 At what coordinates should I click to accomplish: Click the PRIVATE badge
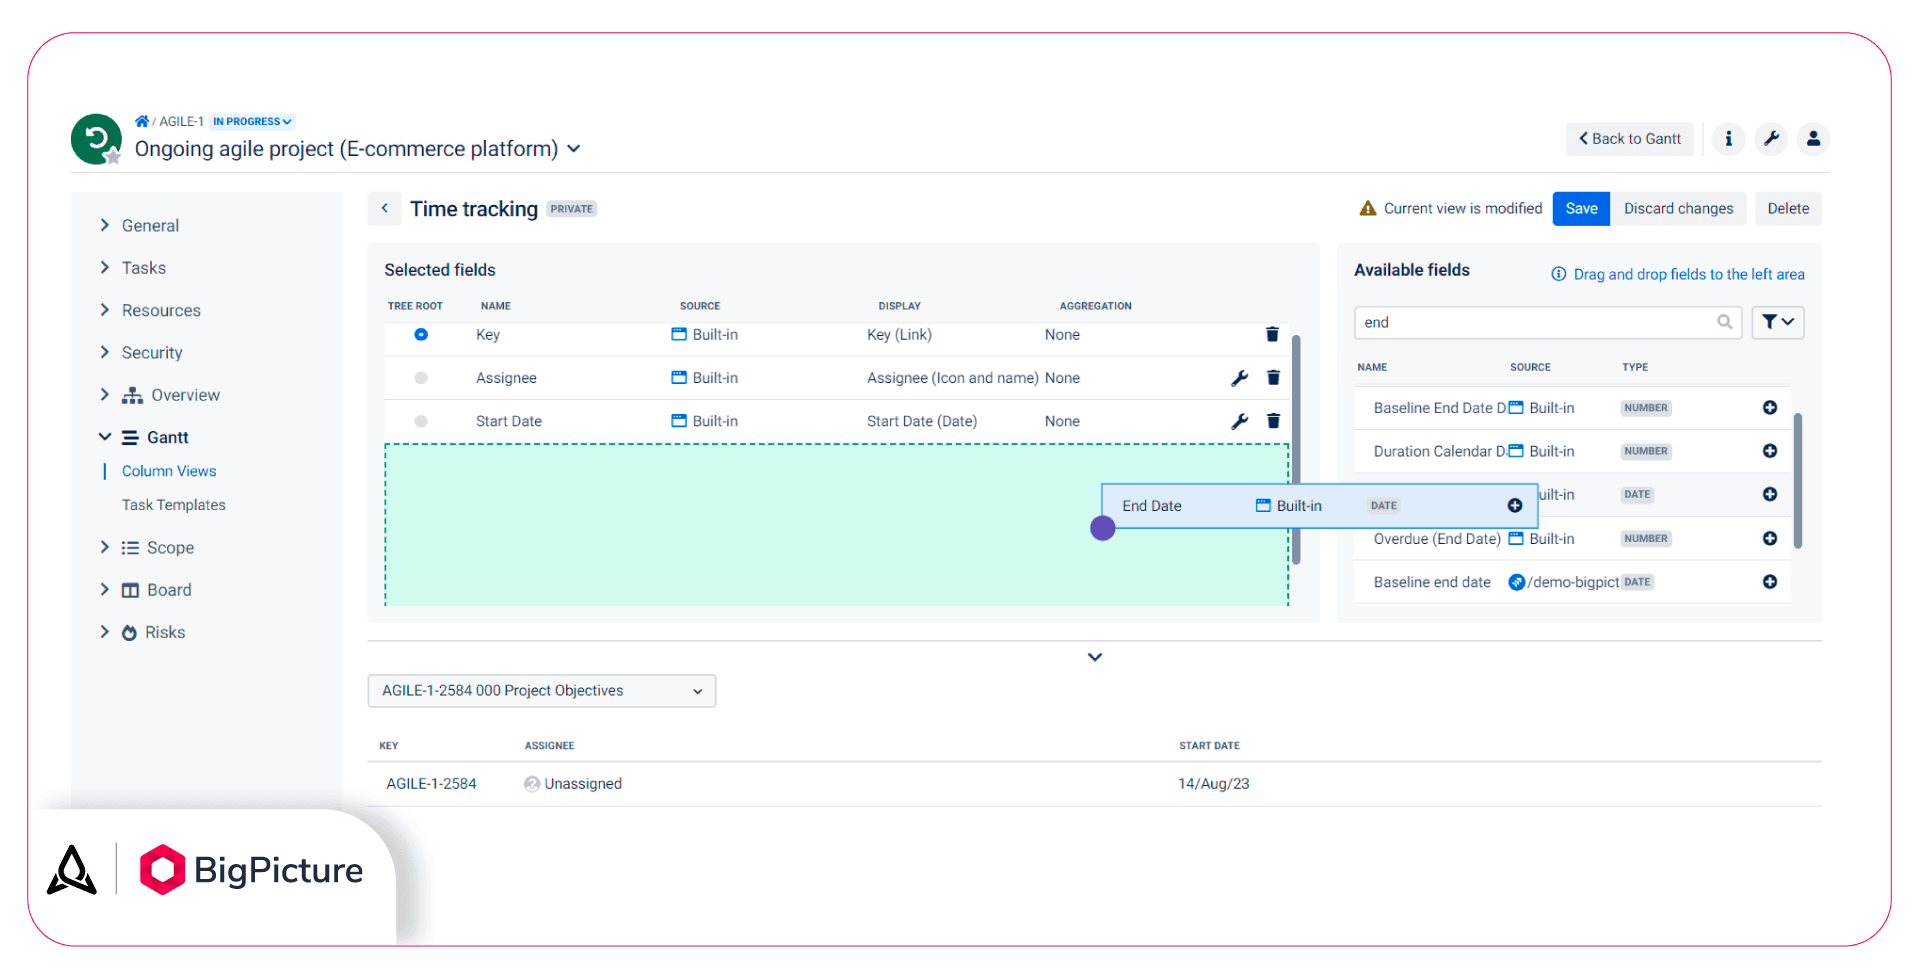[x=571, y=209]
